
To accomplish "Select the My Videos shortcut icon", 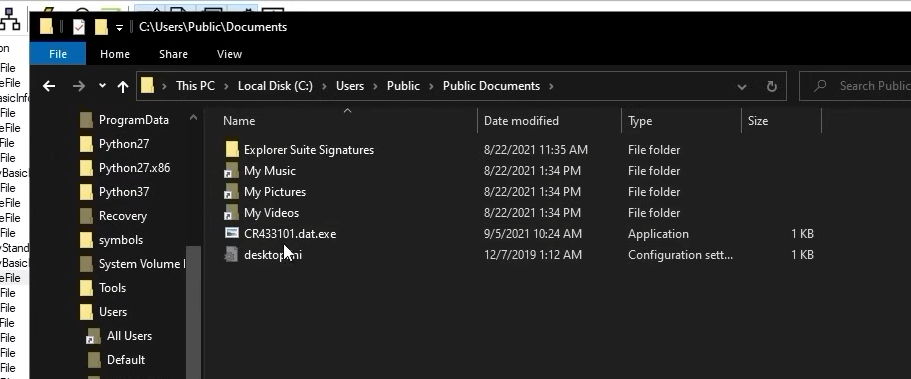I will (x=231, y=213).
